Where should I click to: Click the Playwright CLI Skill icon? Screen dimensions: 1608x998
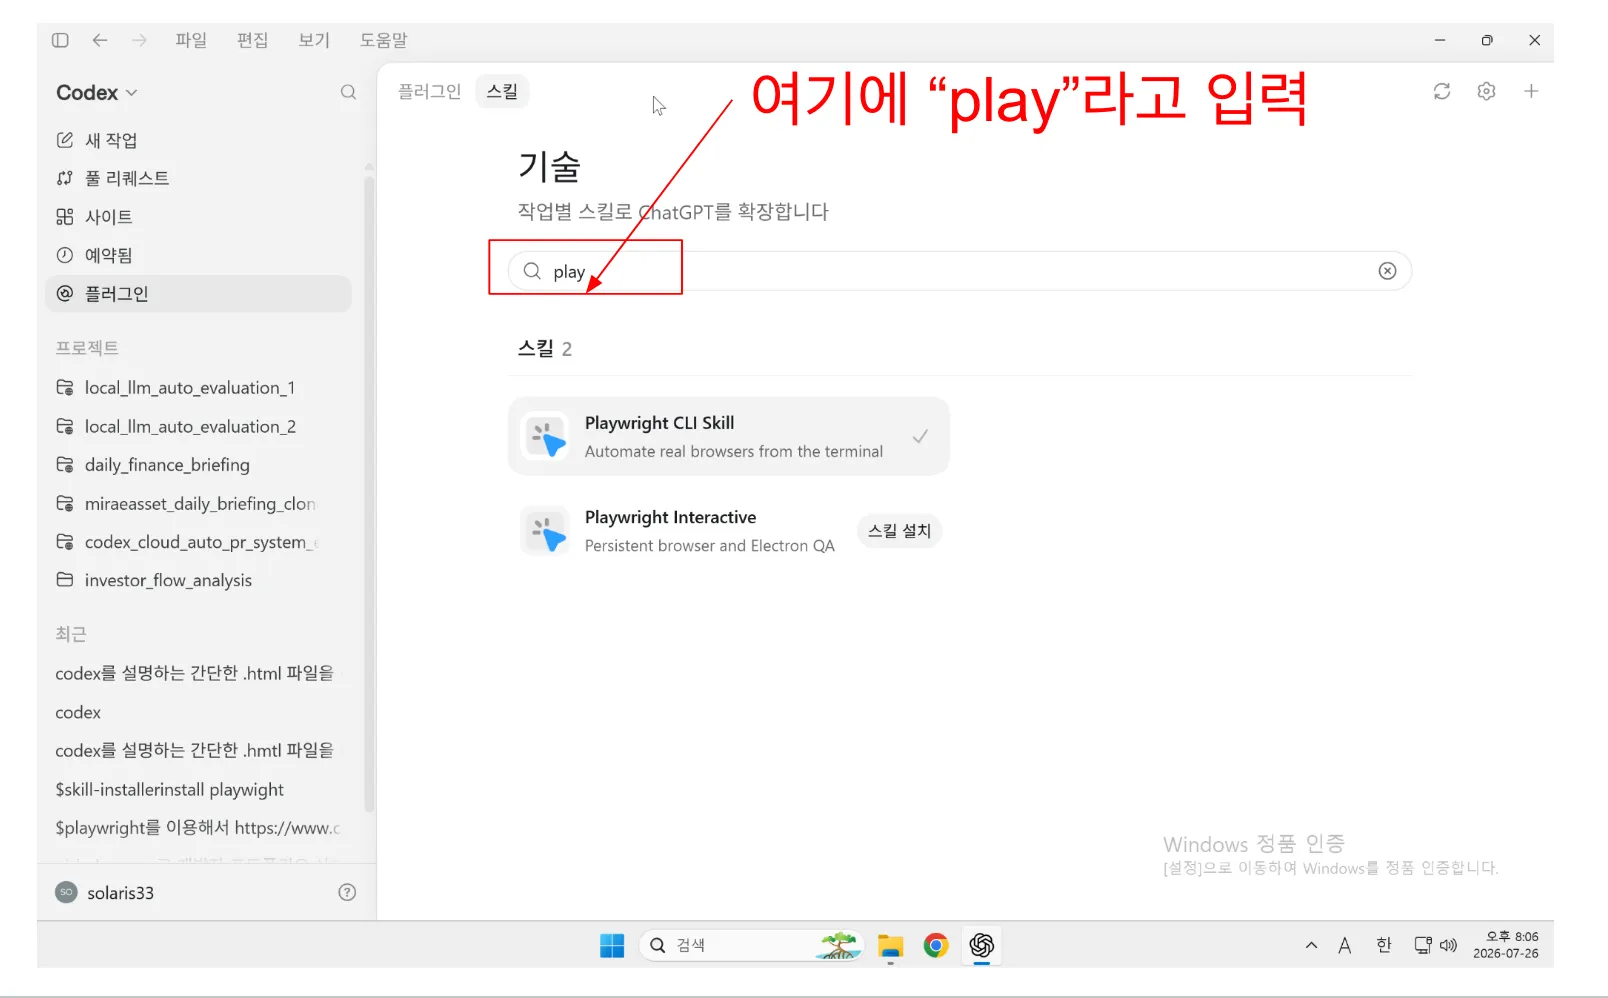pos(546,437)
